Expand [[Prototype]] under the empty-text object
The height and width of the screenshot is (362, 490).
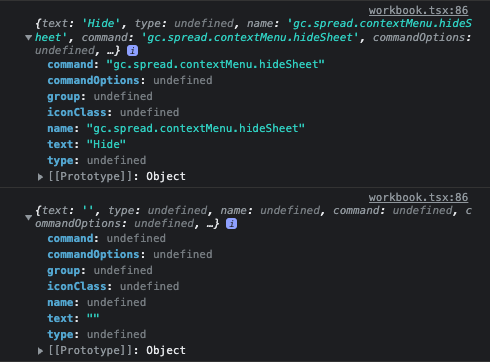[x=40, y=351]
